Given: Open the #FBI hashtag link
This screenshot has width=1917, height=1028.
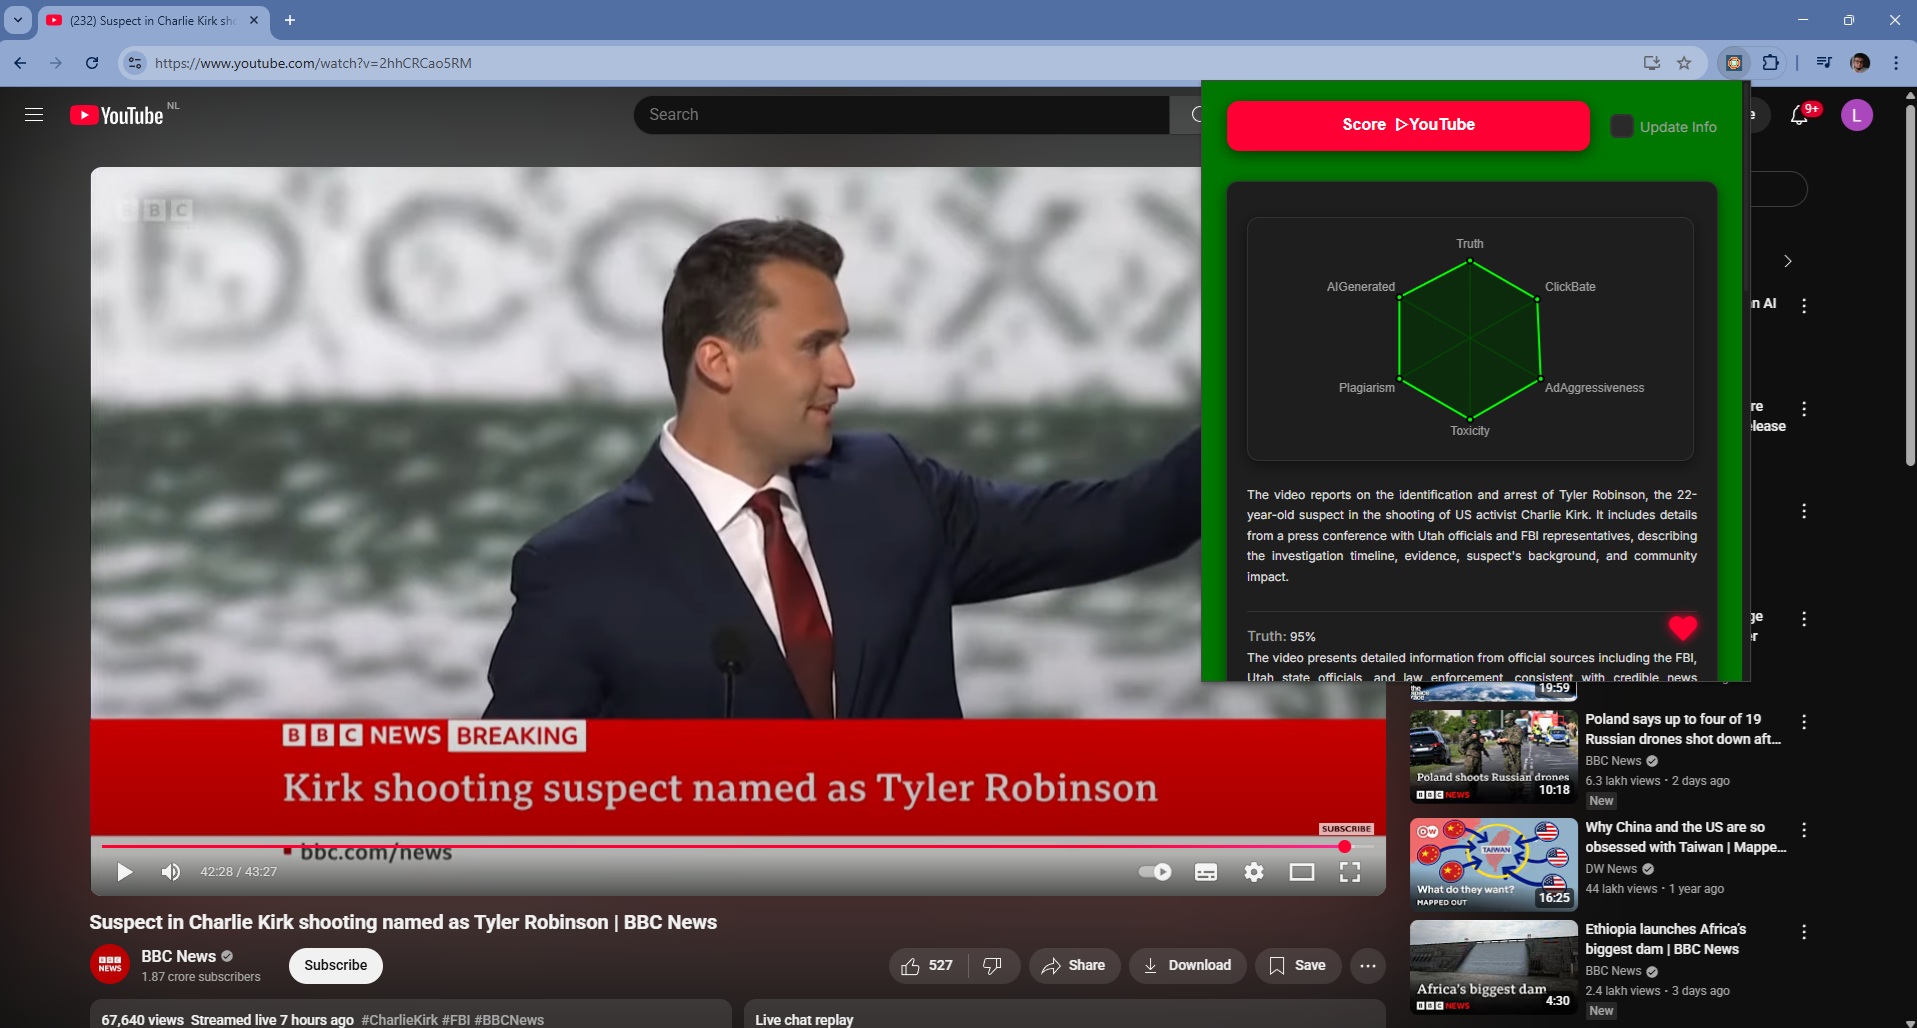Looking at the screenshot, I should (x=456, y=1020).
